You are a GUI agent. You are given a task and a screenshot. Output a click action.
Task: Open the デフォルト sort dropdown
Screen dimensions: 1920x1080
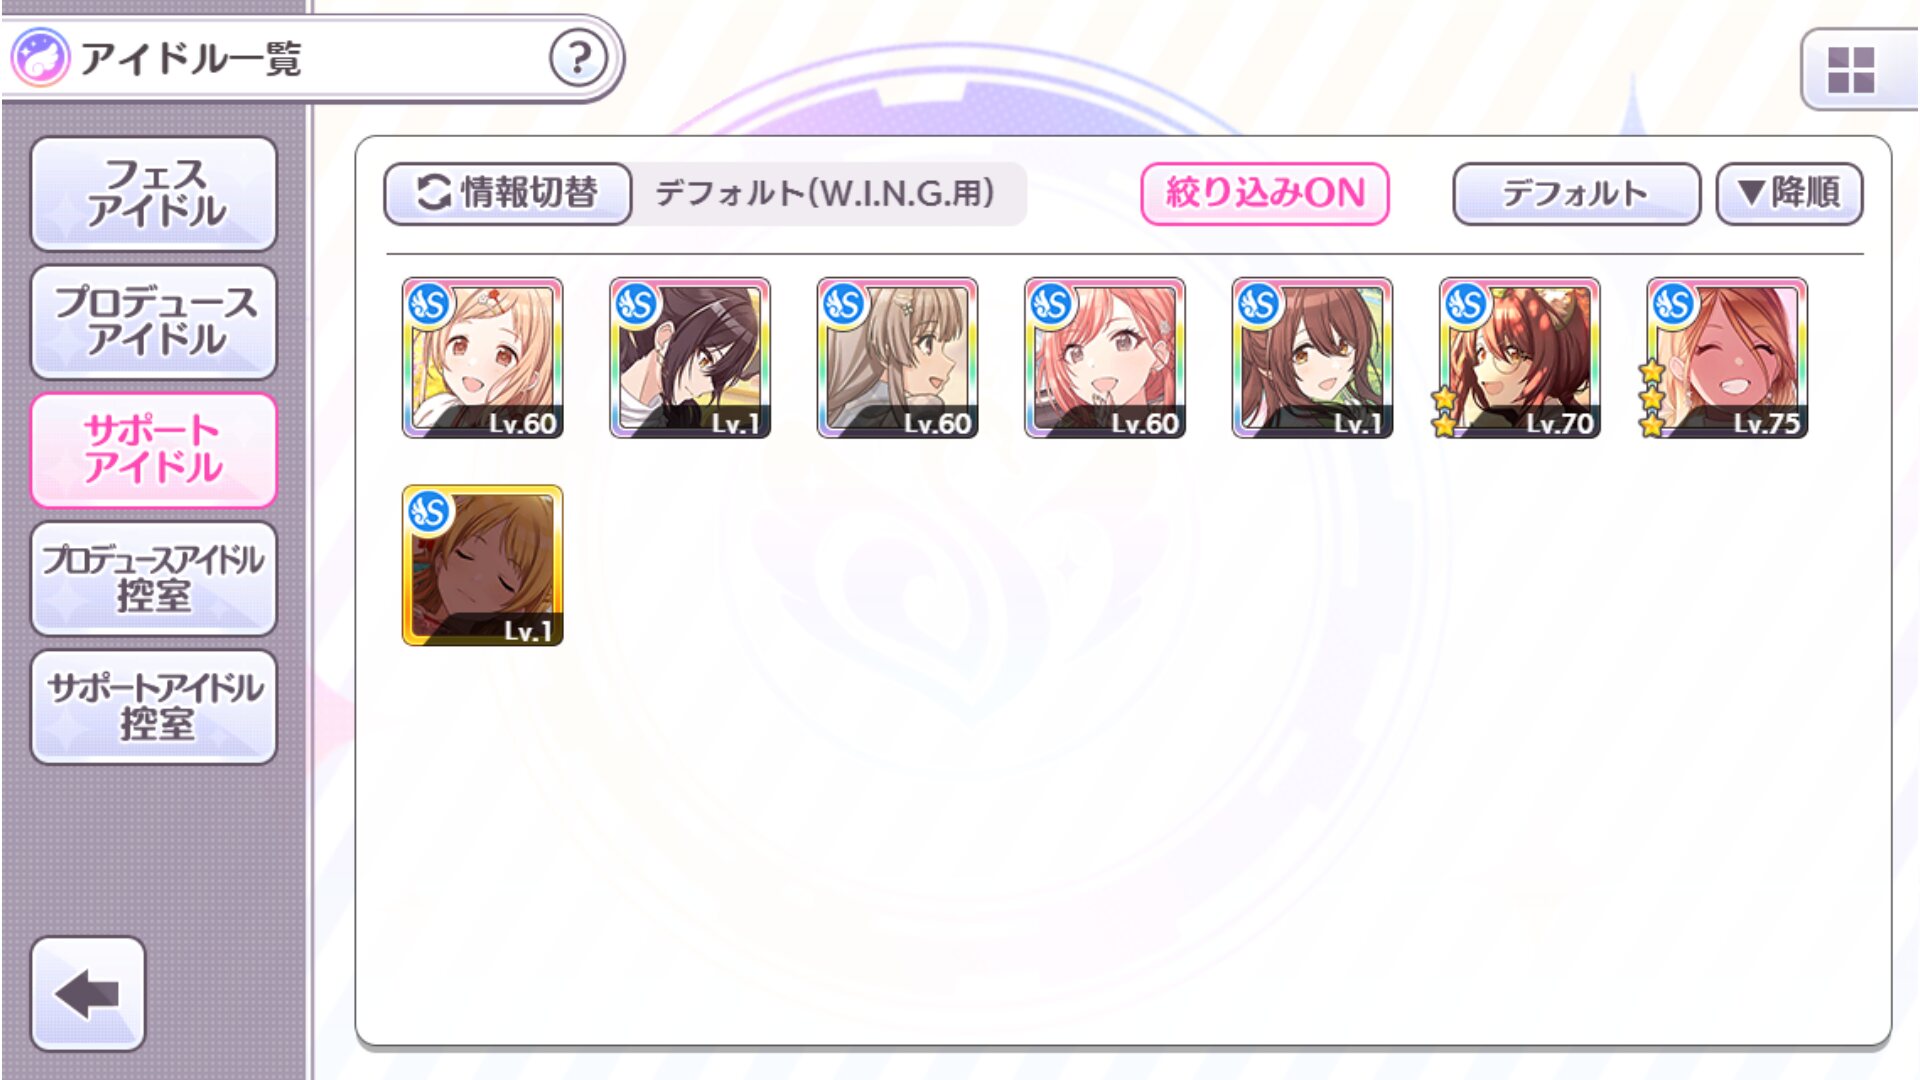click(1576, 193)
